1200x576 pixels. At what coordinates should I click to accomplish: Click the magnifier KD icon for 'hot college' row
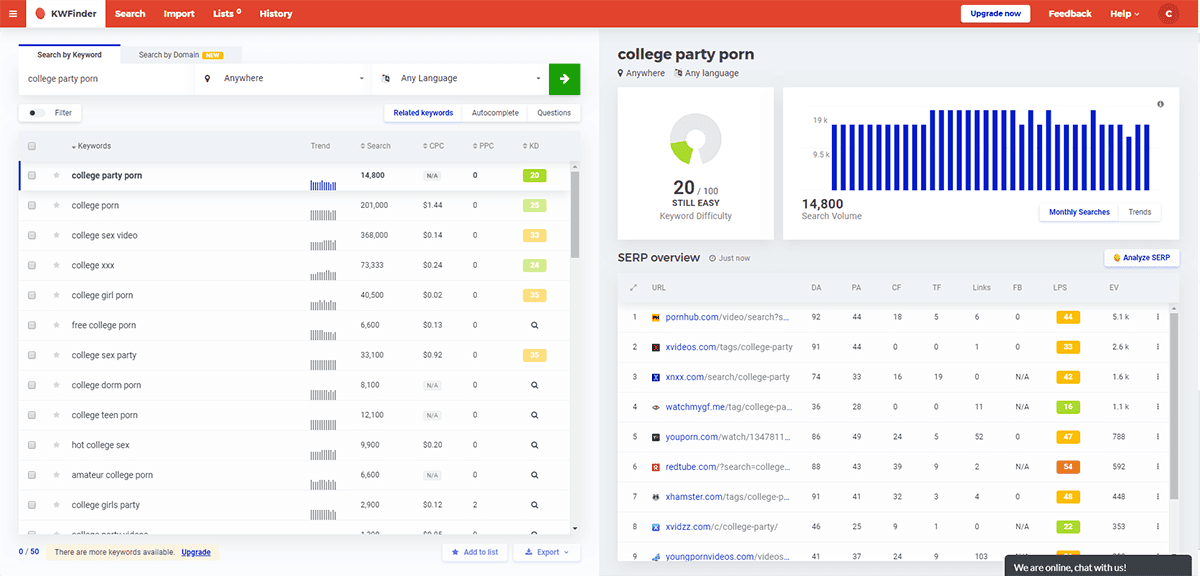(x=534, y=445)
